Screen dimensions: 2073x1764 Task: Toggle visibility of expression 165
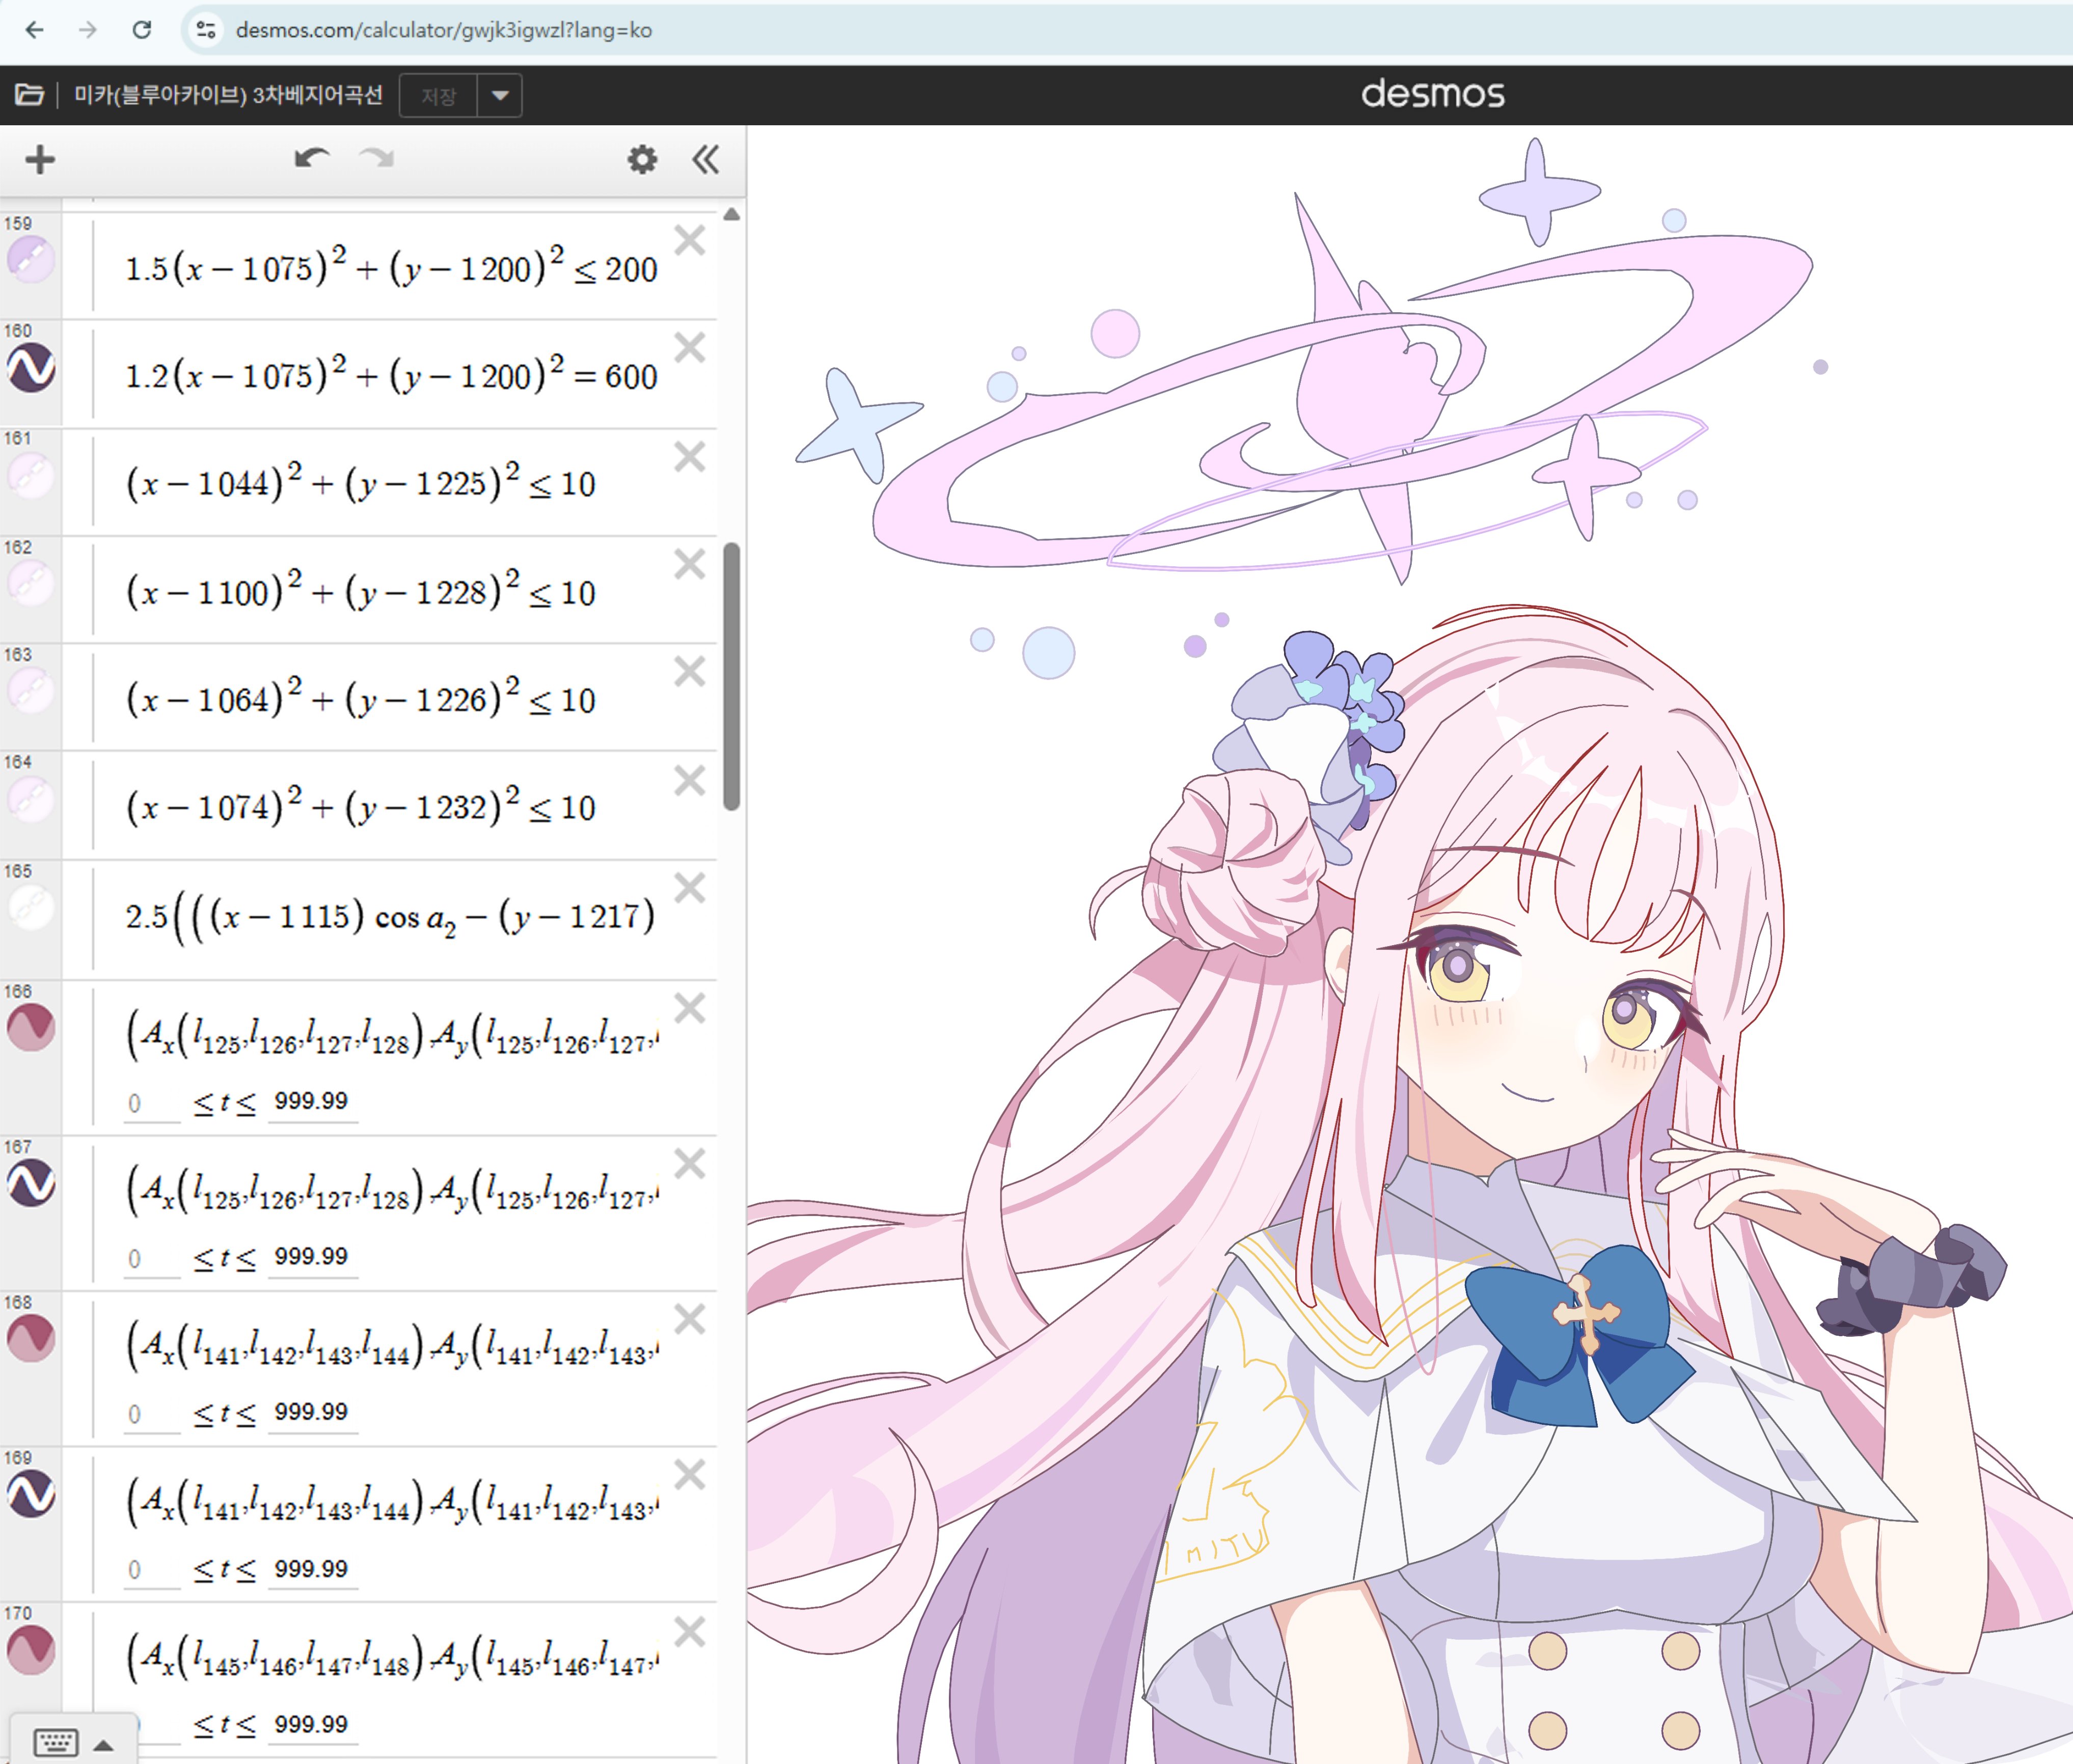(x=31, y=908)
